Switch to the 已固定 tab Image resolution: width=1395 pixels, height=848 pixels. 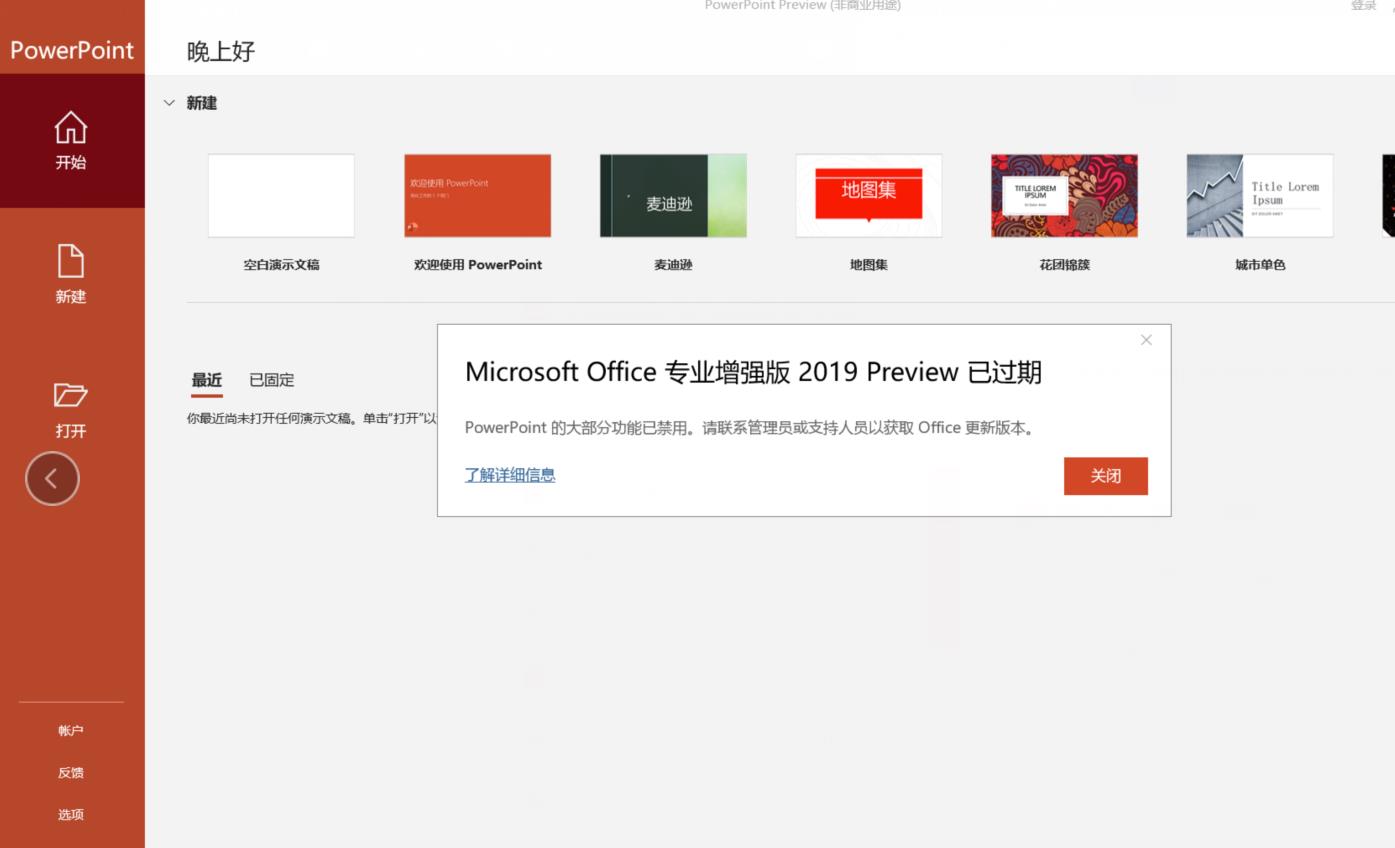pos(270,380)
